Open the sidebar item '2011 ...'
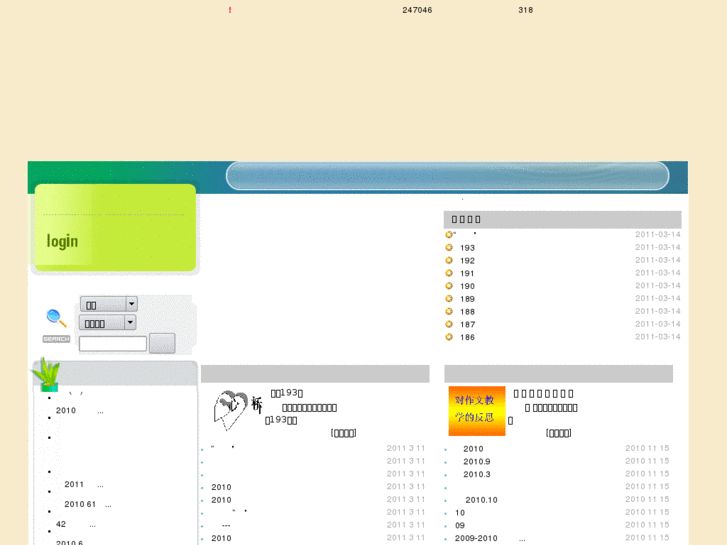The image size is (727, 545). coord(84,484)
